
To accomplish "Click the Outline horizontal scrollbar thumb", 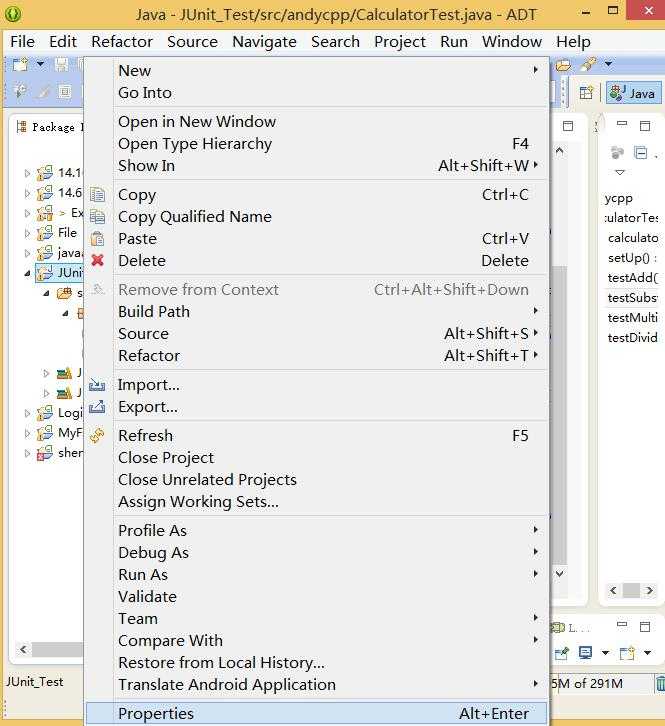I will 631,590.
